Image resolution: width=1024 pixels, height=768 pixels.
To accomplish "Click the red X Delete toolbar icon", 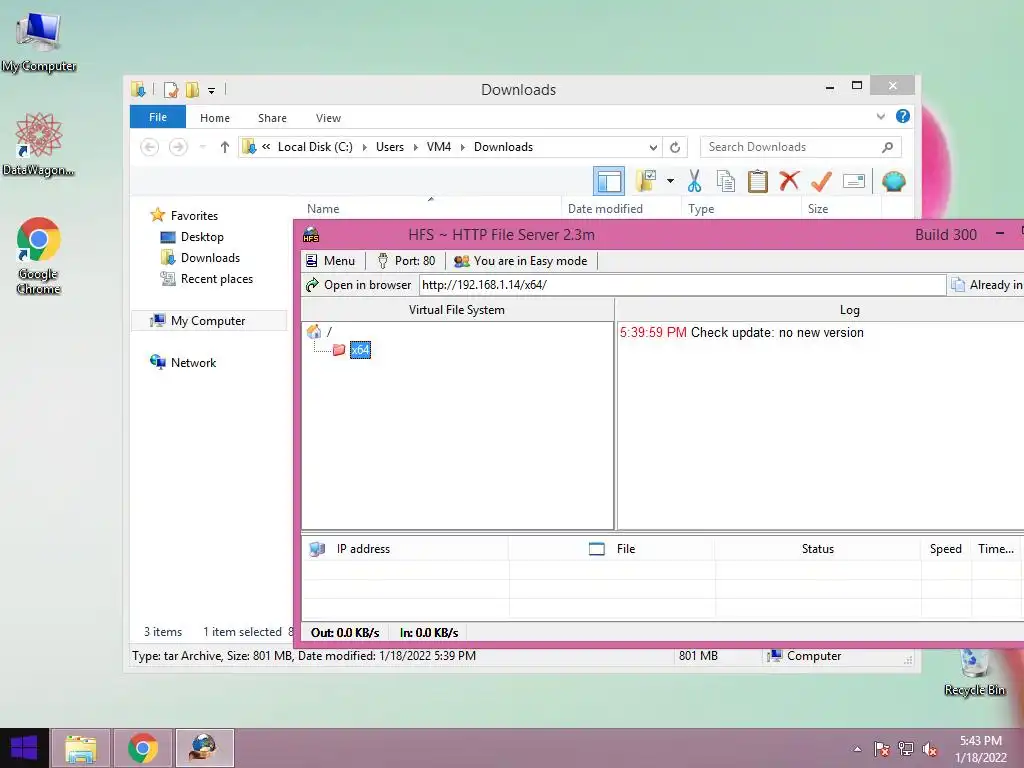I will [x=790, y=181].
